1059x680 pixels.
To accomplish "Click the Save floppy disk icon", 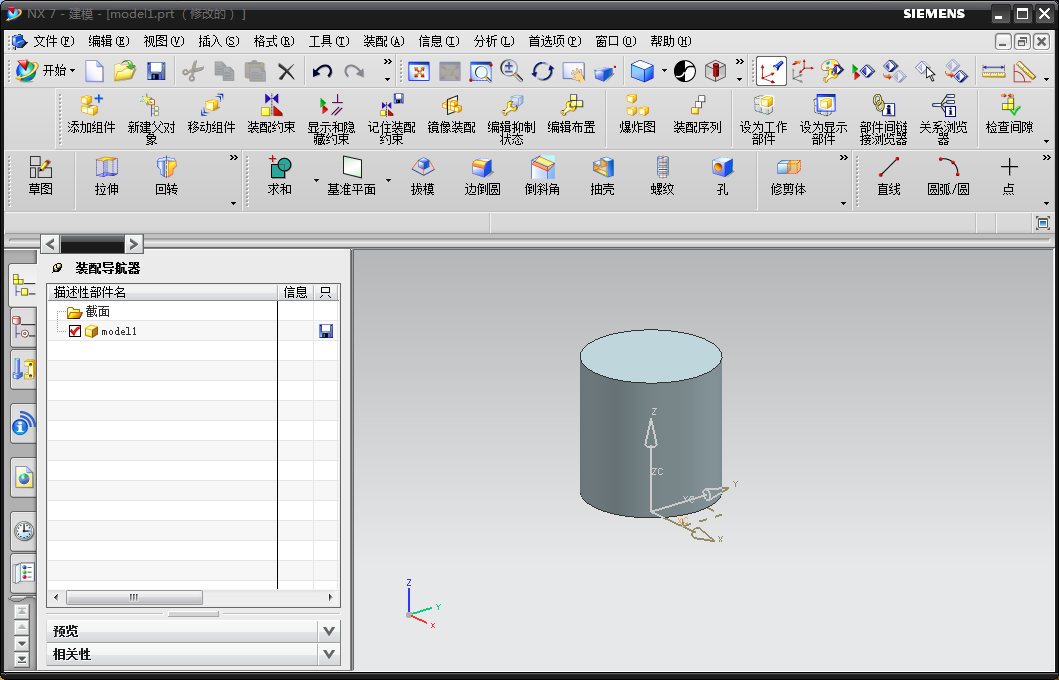I will (x=156, y=71).
